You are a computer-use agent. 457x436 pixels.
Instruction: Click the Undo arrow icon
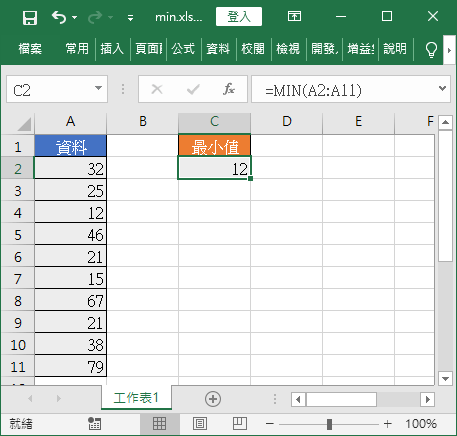[59, 17]
